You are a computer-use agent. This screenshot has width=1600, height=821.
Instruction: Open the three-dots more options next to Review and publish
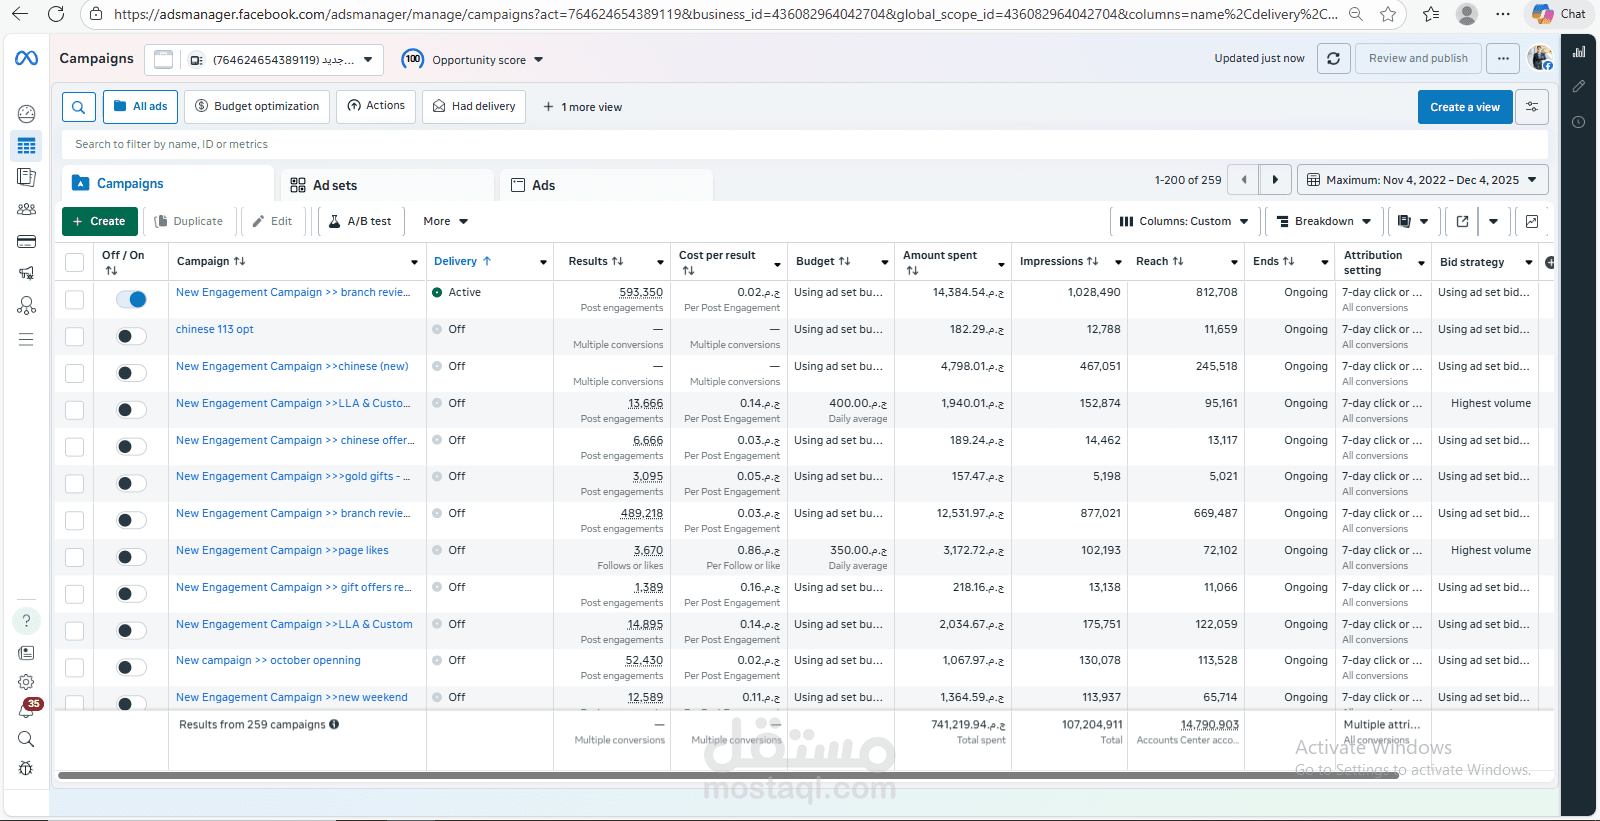tap(1502, 59)
